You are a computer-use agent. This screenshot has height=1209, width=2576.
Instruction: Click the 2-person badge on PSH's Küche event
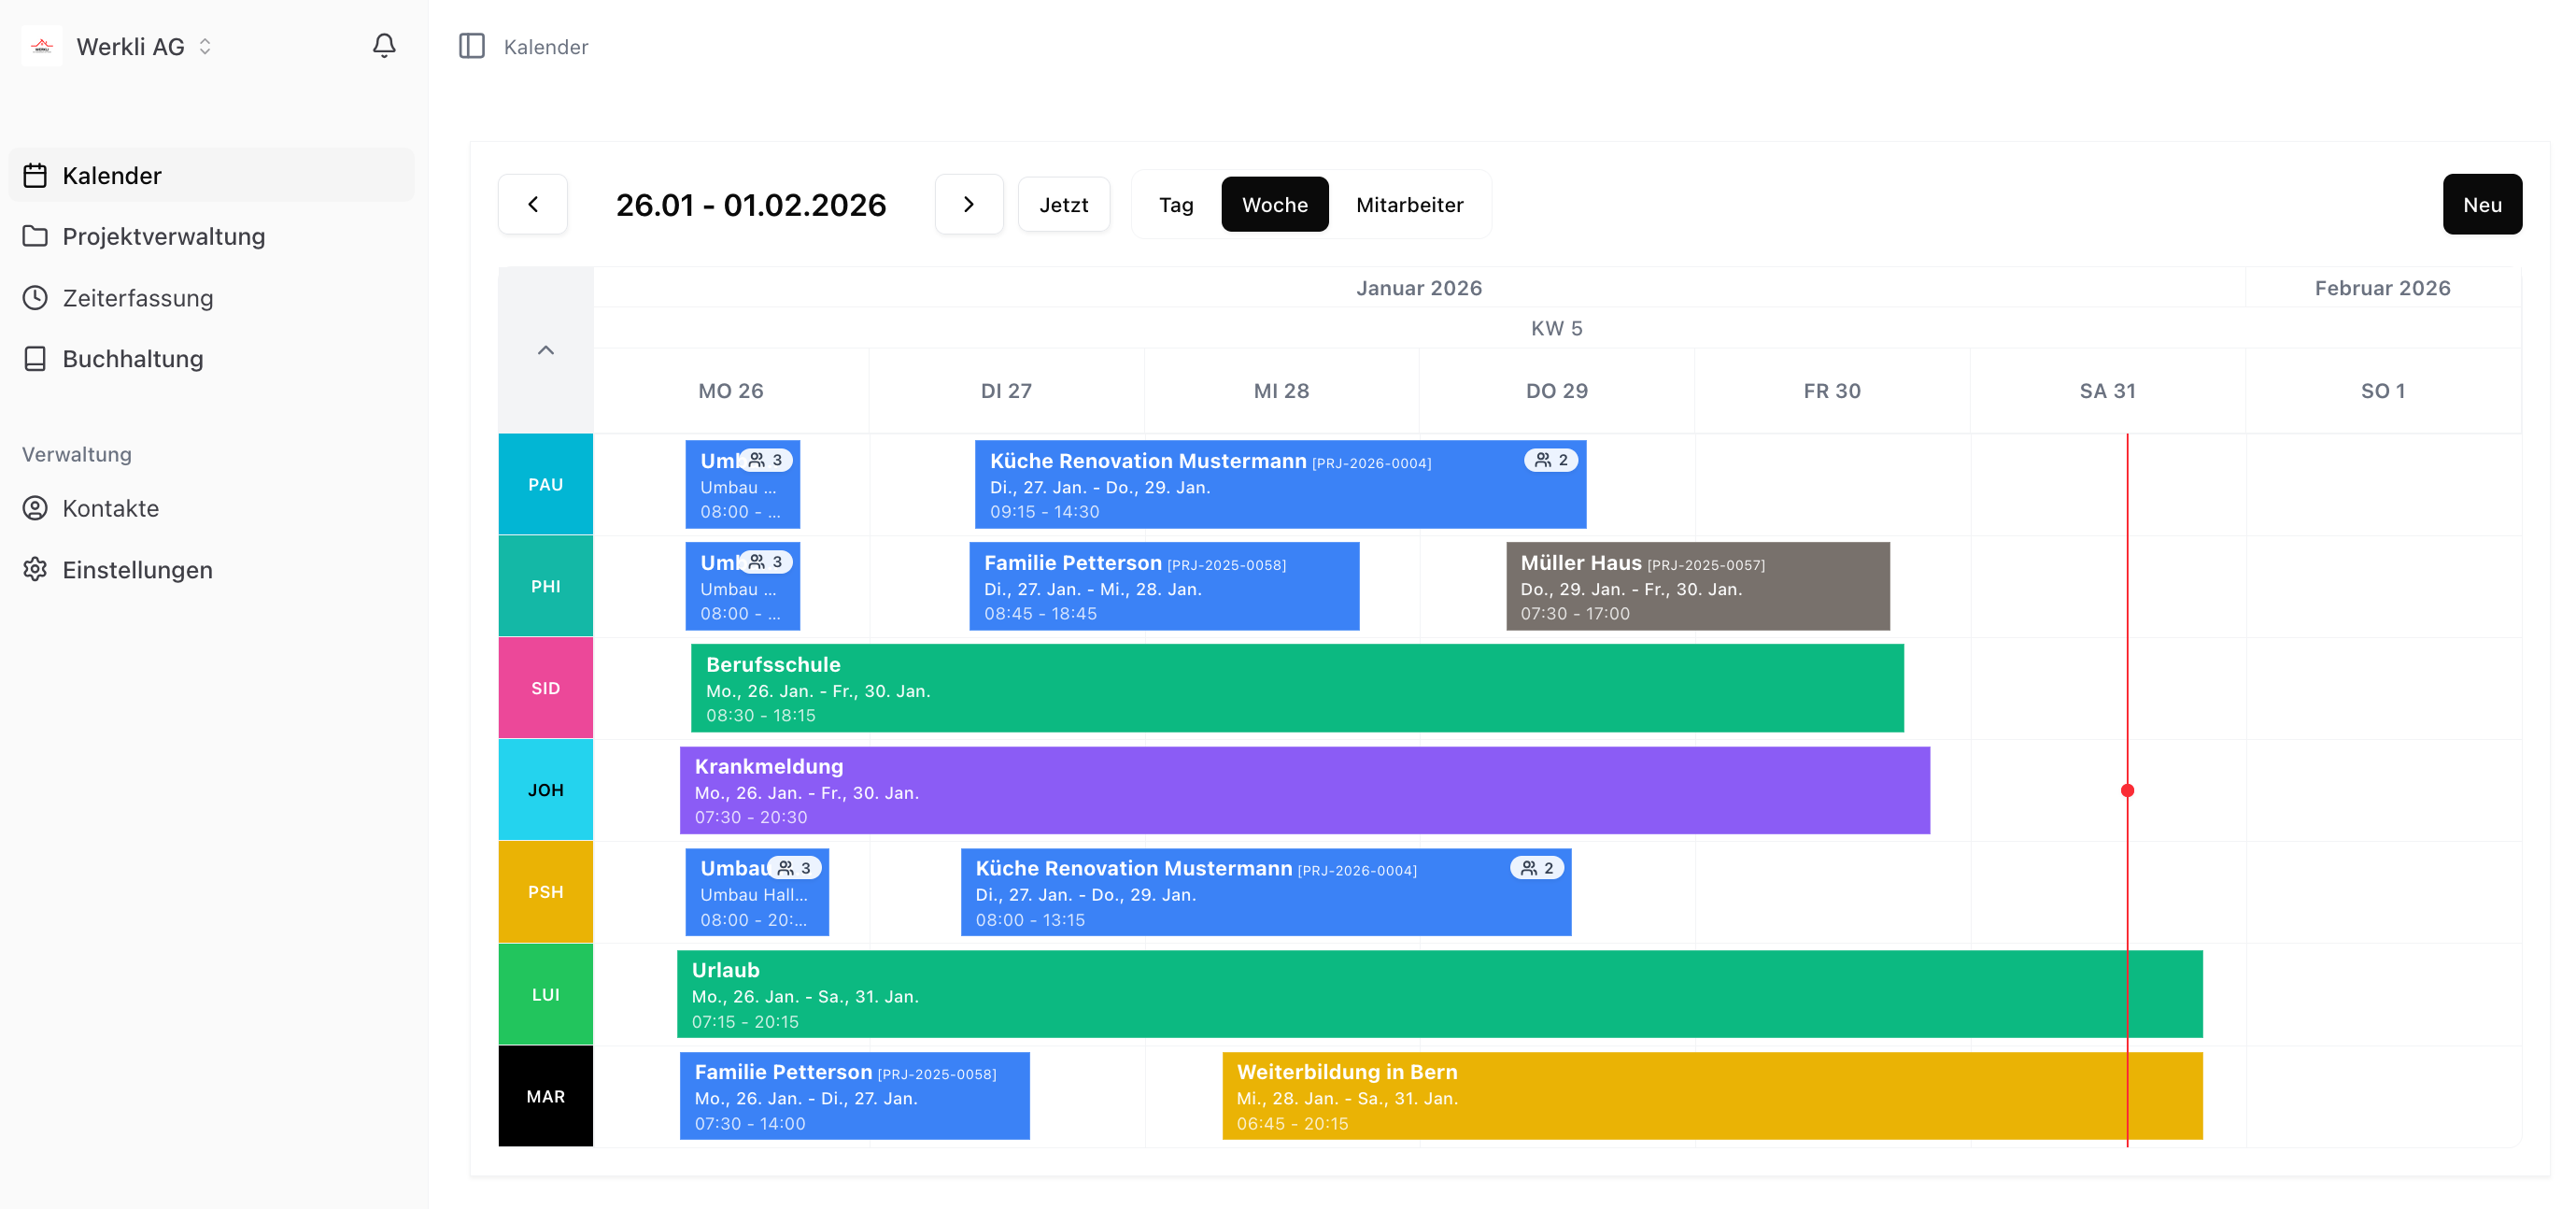(x=1537, y=868)
